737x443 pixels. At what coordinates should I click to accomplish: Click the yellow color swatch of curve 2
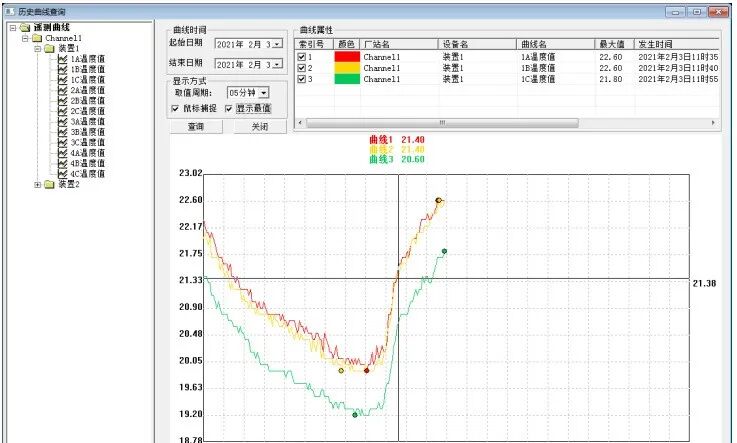[347, 68]
